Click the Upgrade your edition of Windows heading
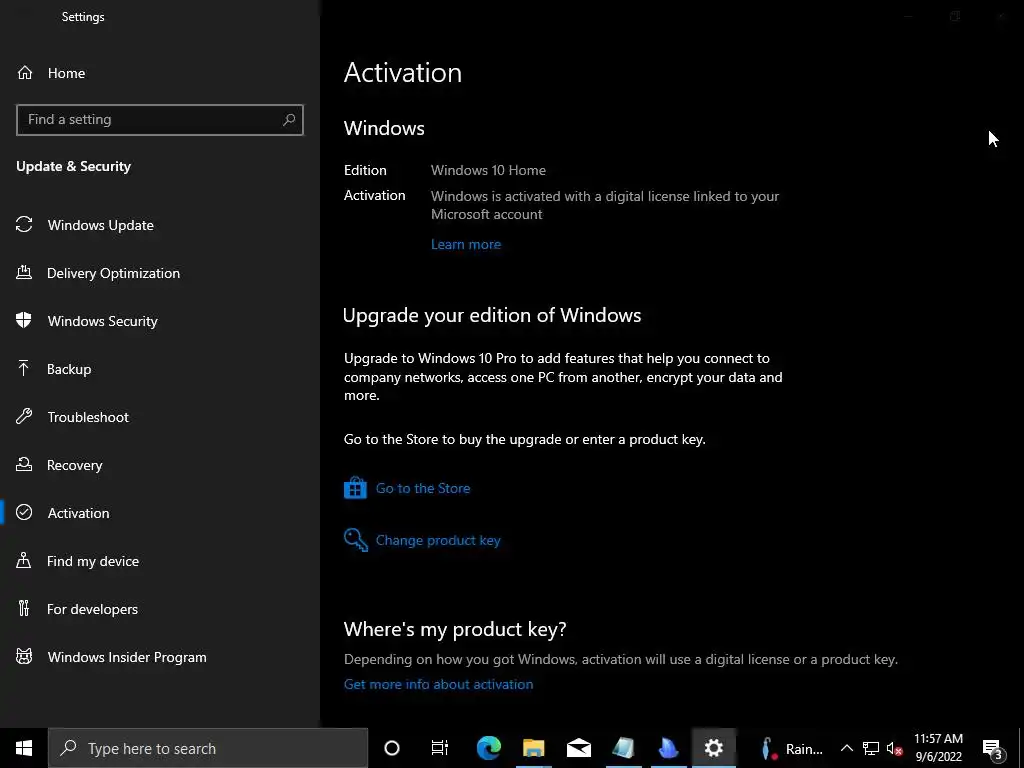The image size is (1024, 768). [x=492, y=315]
